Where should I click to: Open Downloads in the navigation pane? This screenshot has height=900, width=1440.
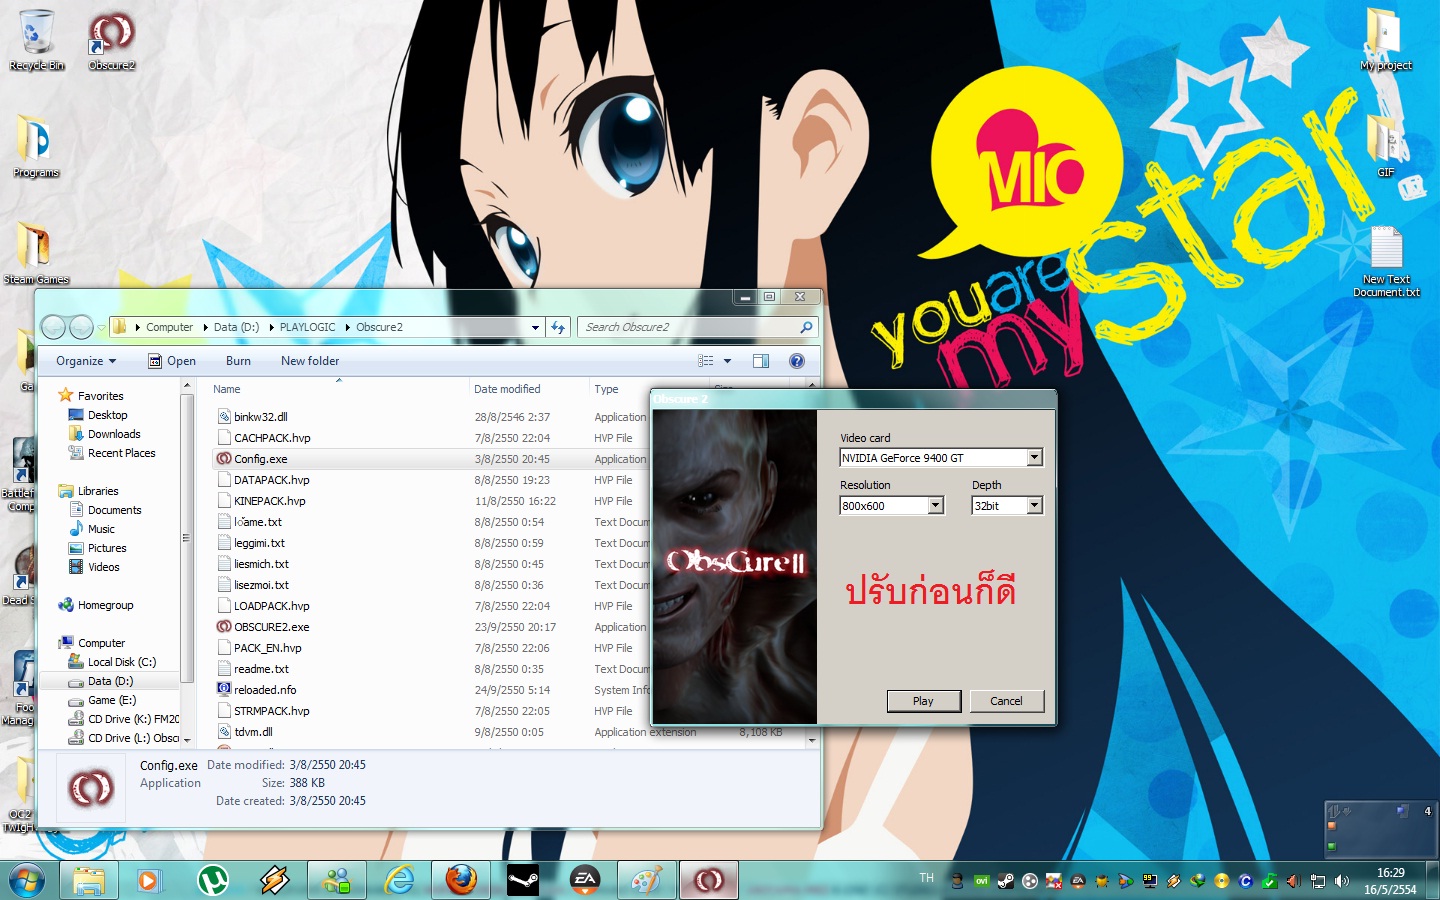pos(114,434)
